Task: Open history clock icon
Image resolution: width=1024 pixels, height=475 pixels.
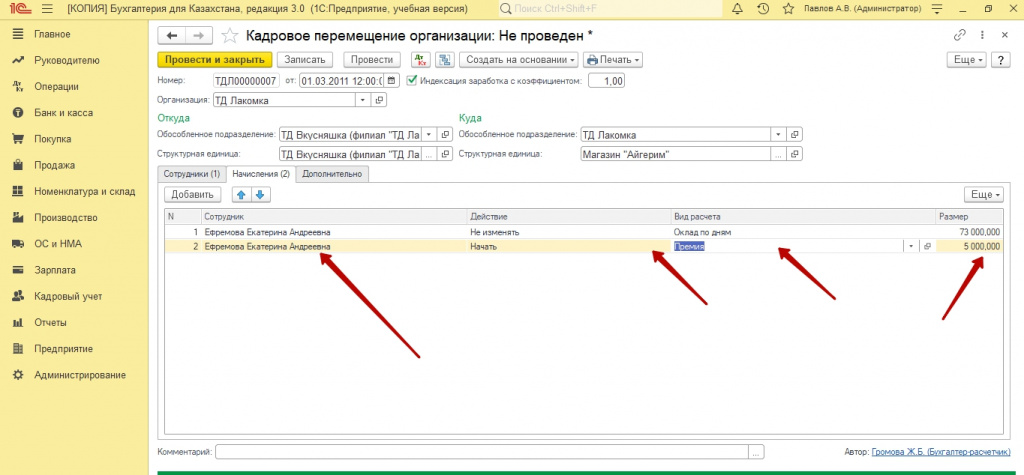Action: (763, 9)
